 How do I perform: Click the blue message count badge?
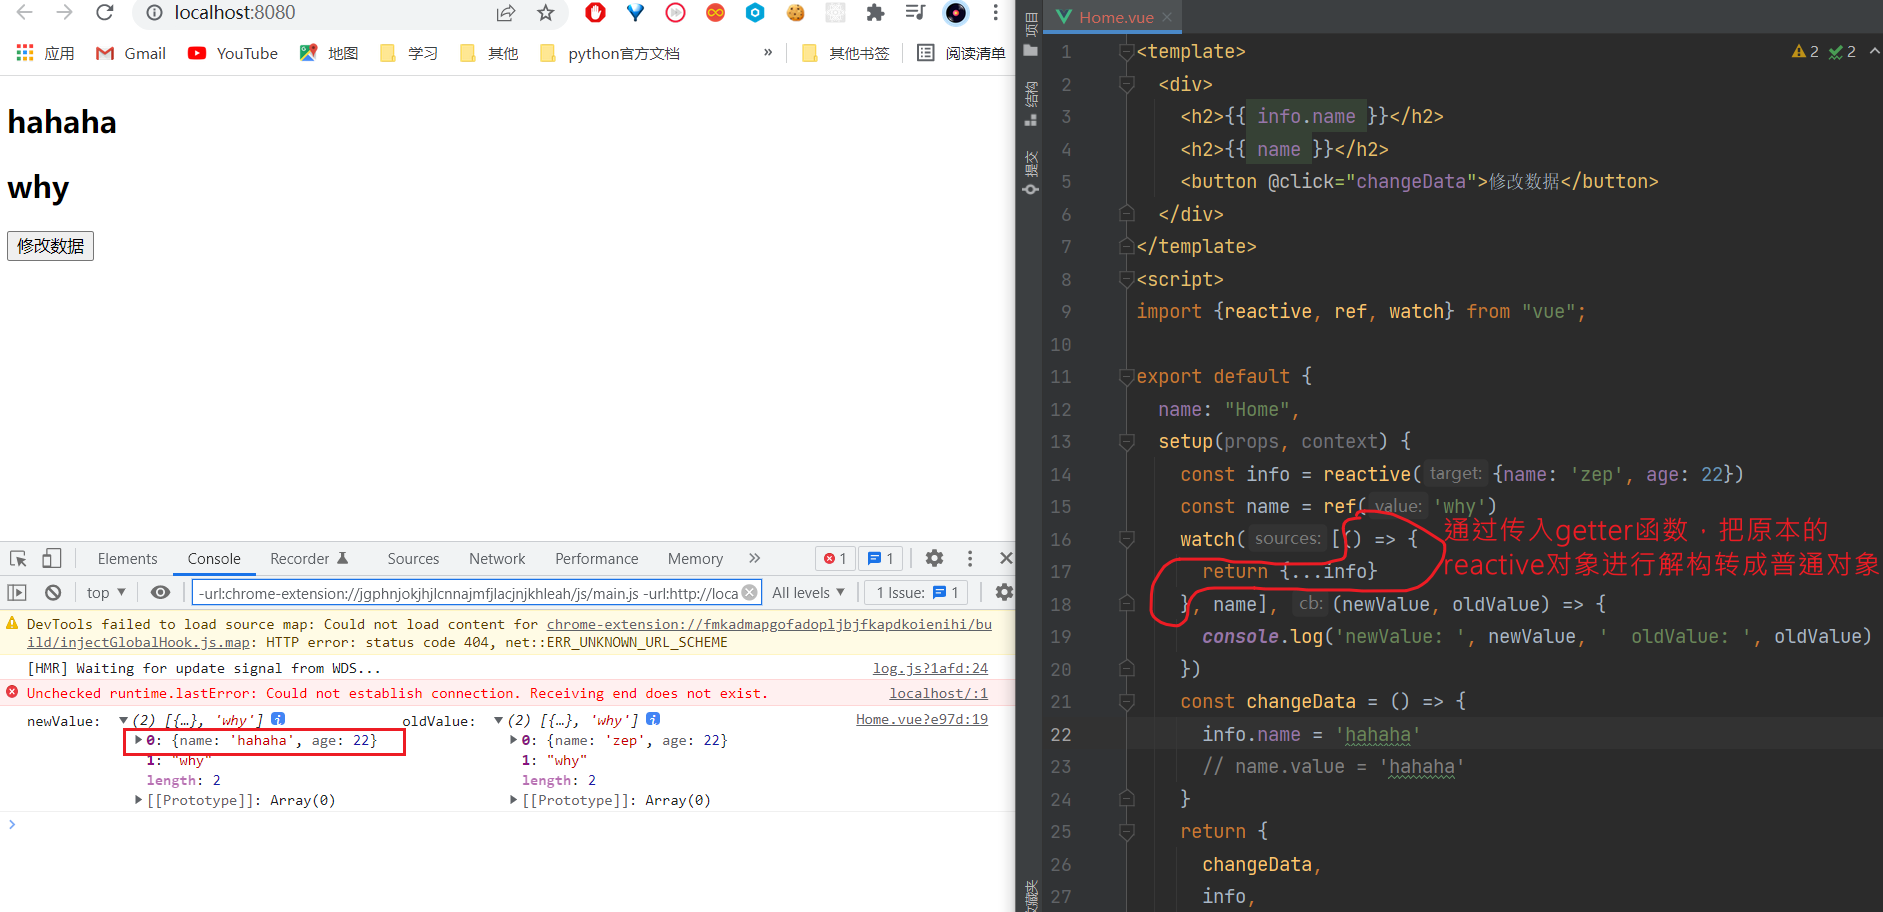coord(881,558)
